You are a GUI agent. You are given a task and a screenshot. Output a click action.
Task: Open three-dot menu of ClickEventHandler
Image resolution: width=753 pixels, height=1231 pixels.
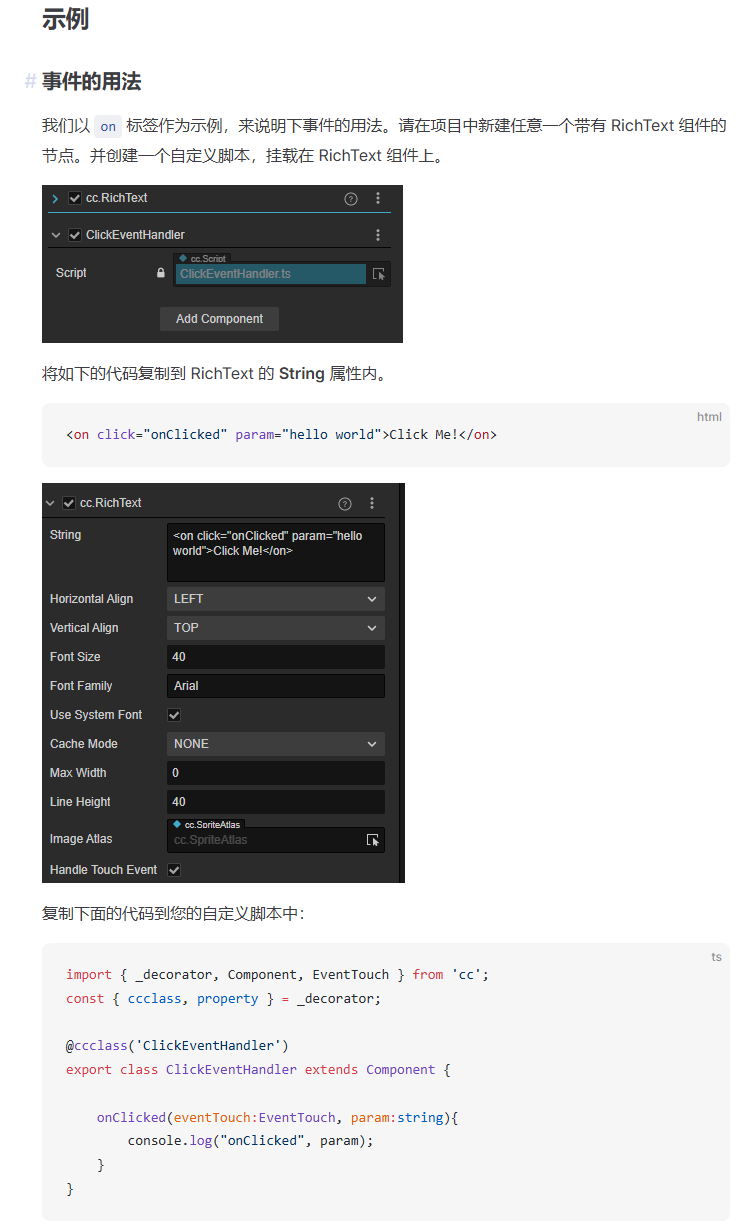point(378,235)
